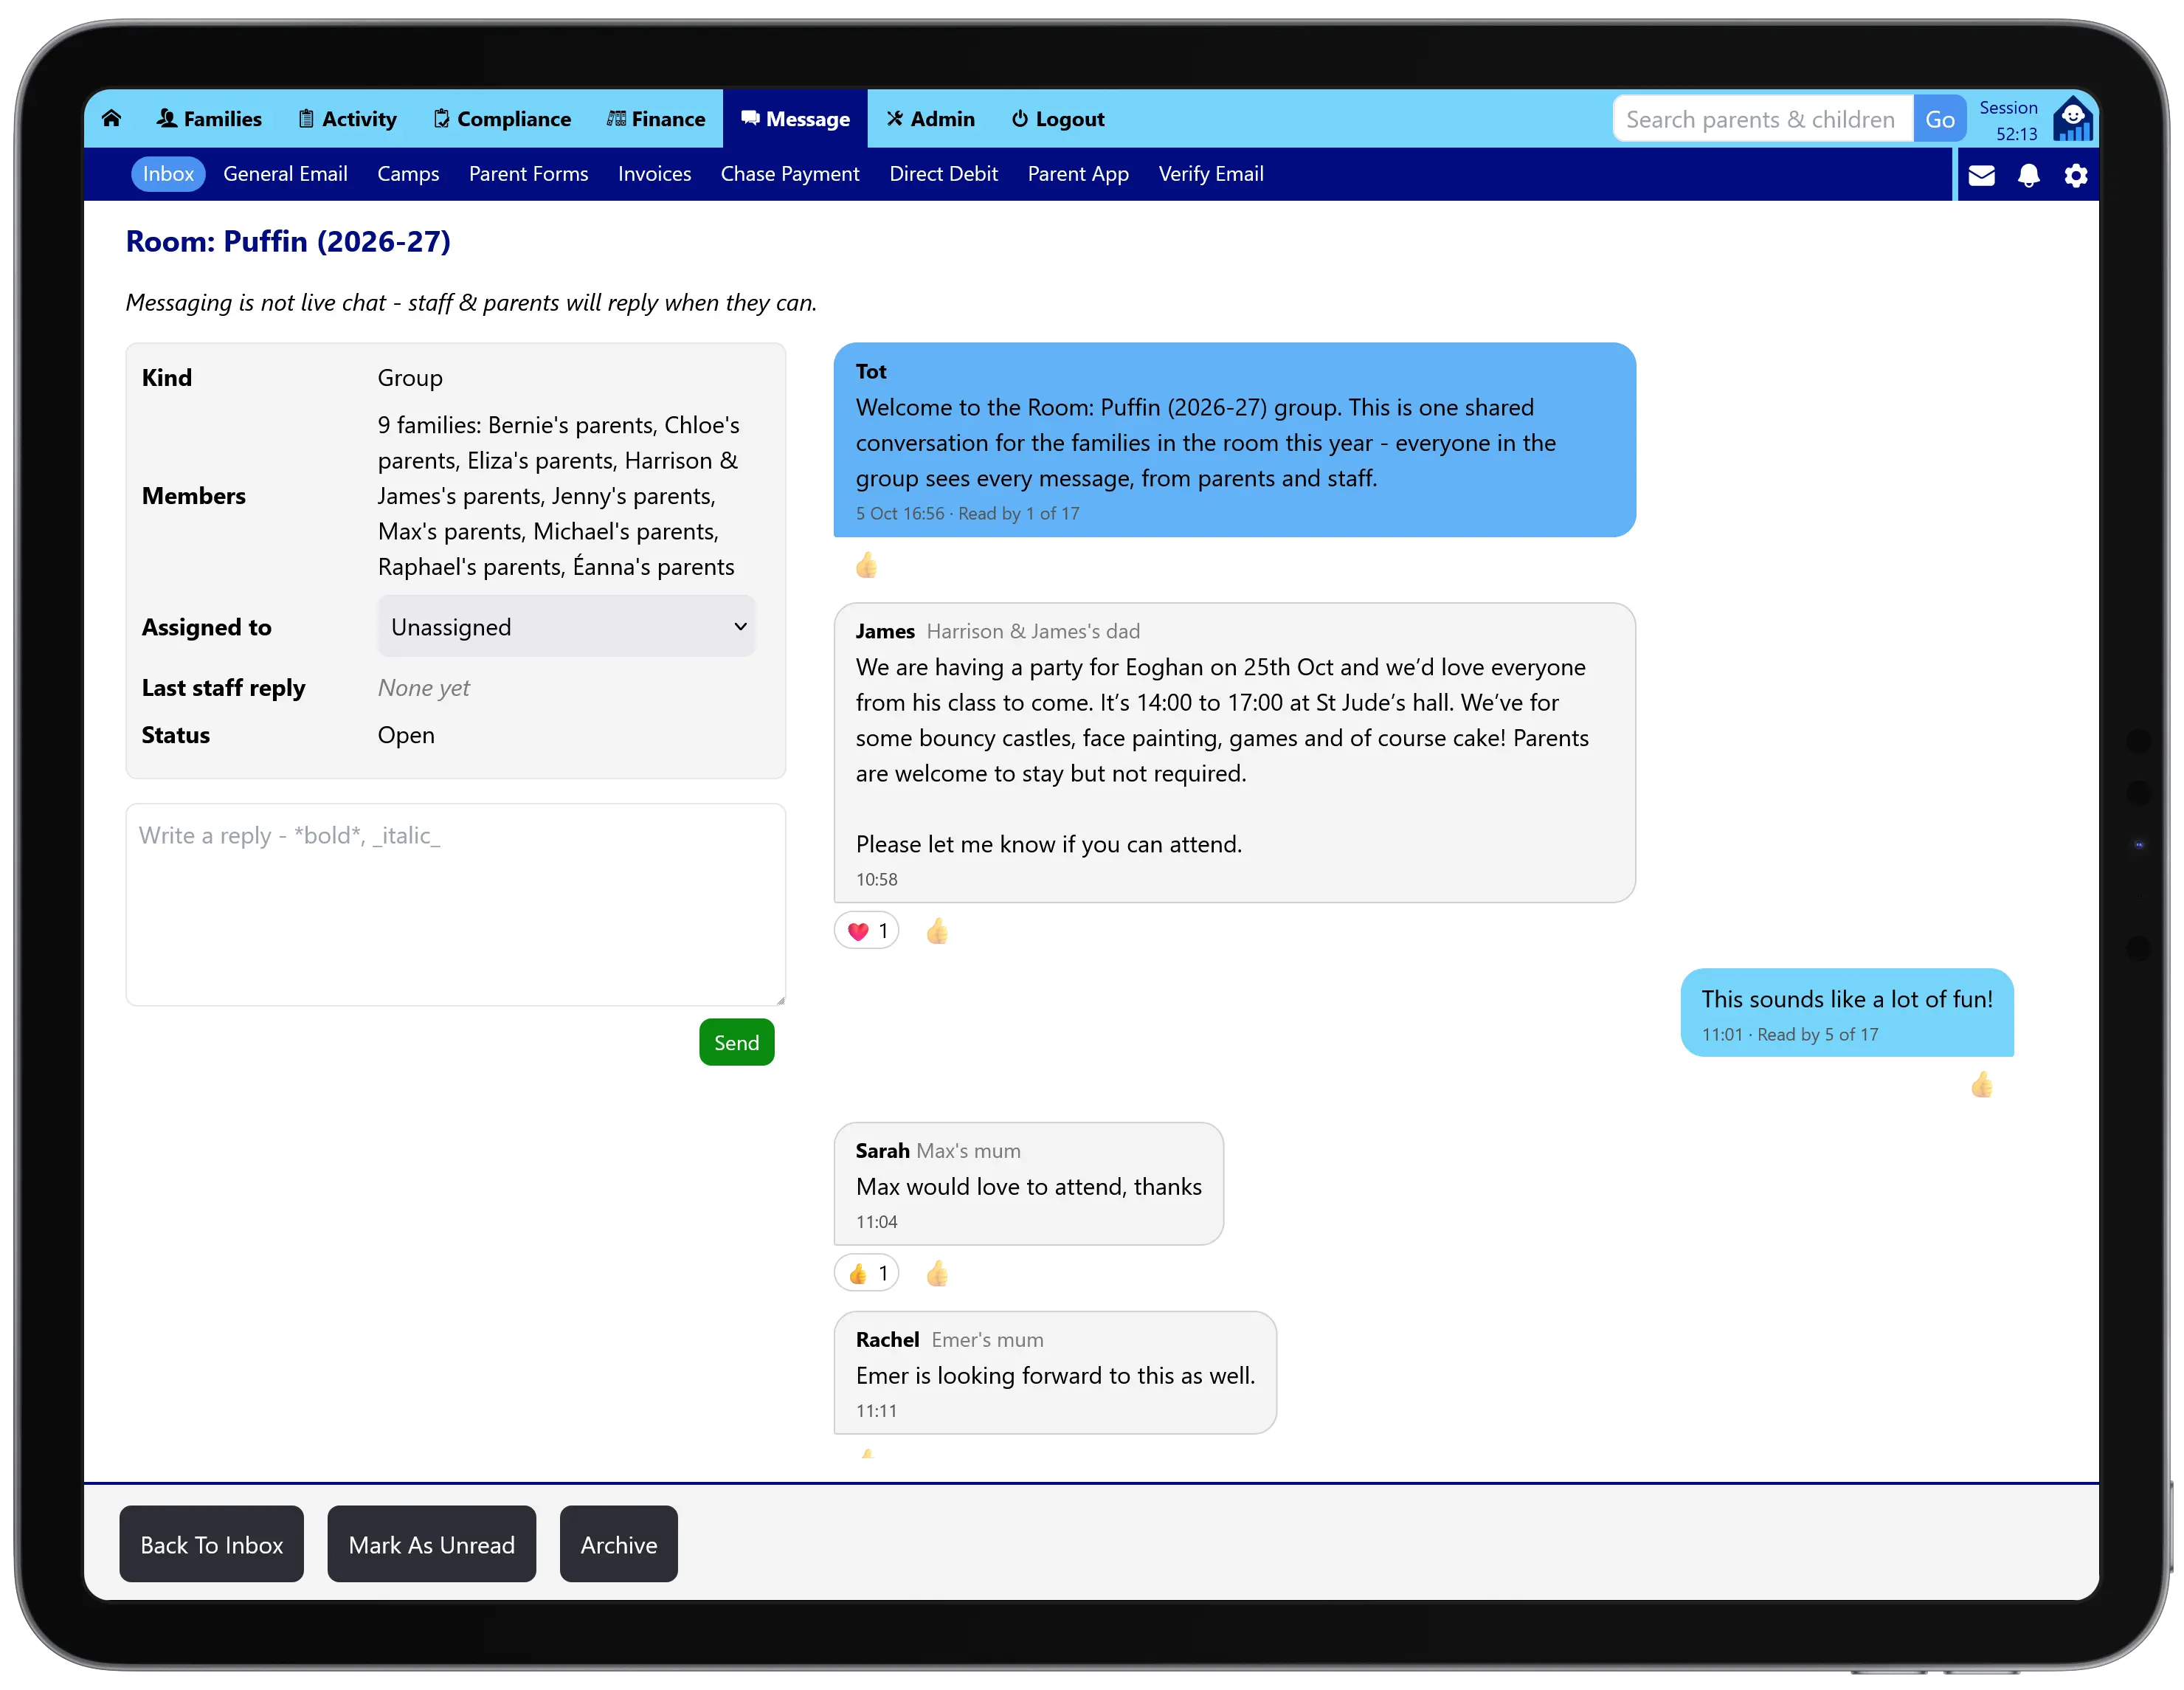Open the Parent App tab
This screenshot has height=1690, width=2184.
click(x=1078, y=174)
